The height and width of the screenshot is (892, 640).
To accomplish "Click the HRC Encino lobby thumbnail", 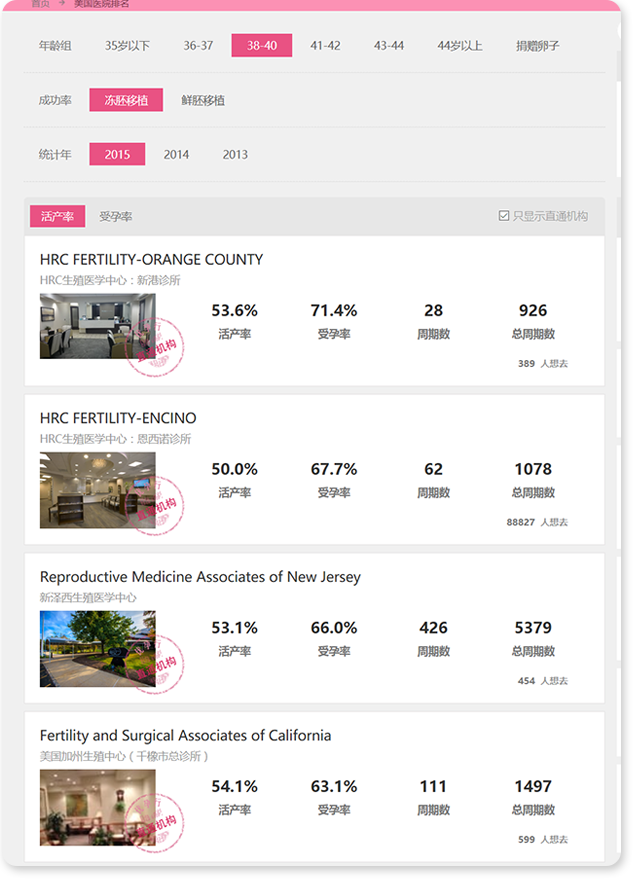I will [x=97, y=490].
